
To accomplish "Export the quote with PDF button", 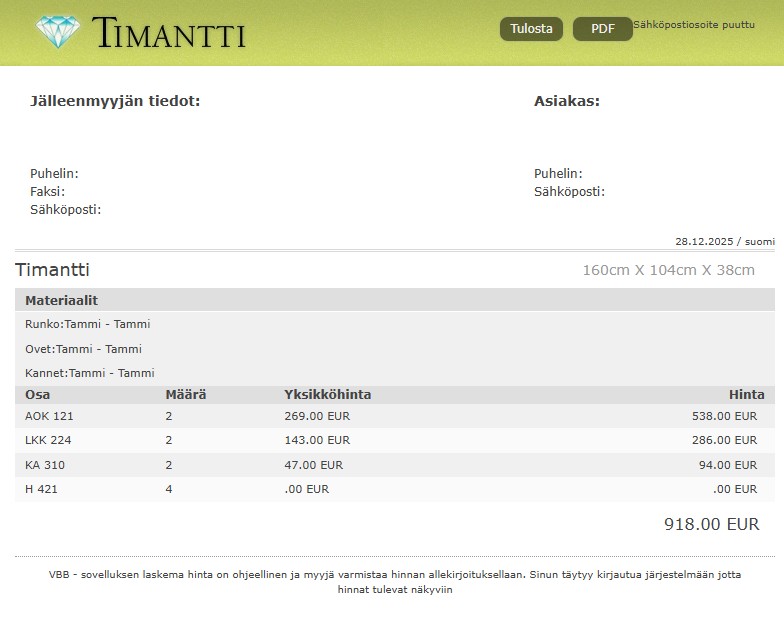I will (x=602, y=29).
